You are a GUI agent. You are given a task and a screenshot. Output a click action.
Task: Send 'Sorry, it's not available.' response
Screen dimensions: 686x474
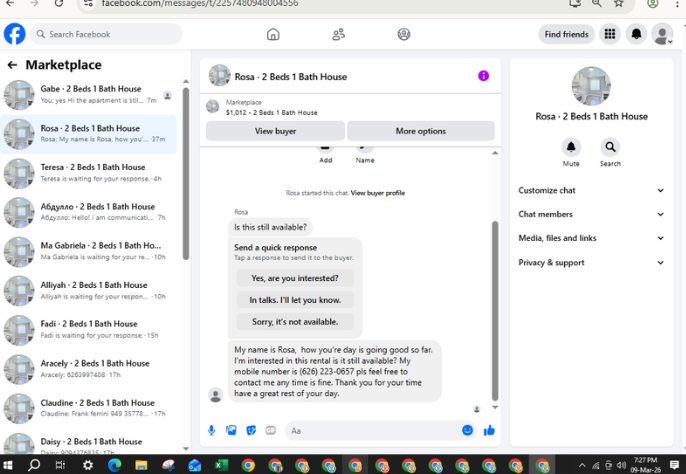295,322
